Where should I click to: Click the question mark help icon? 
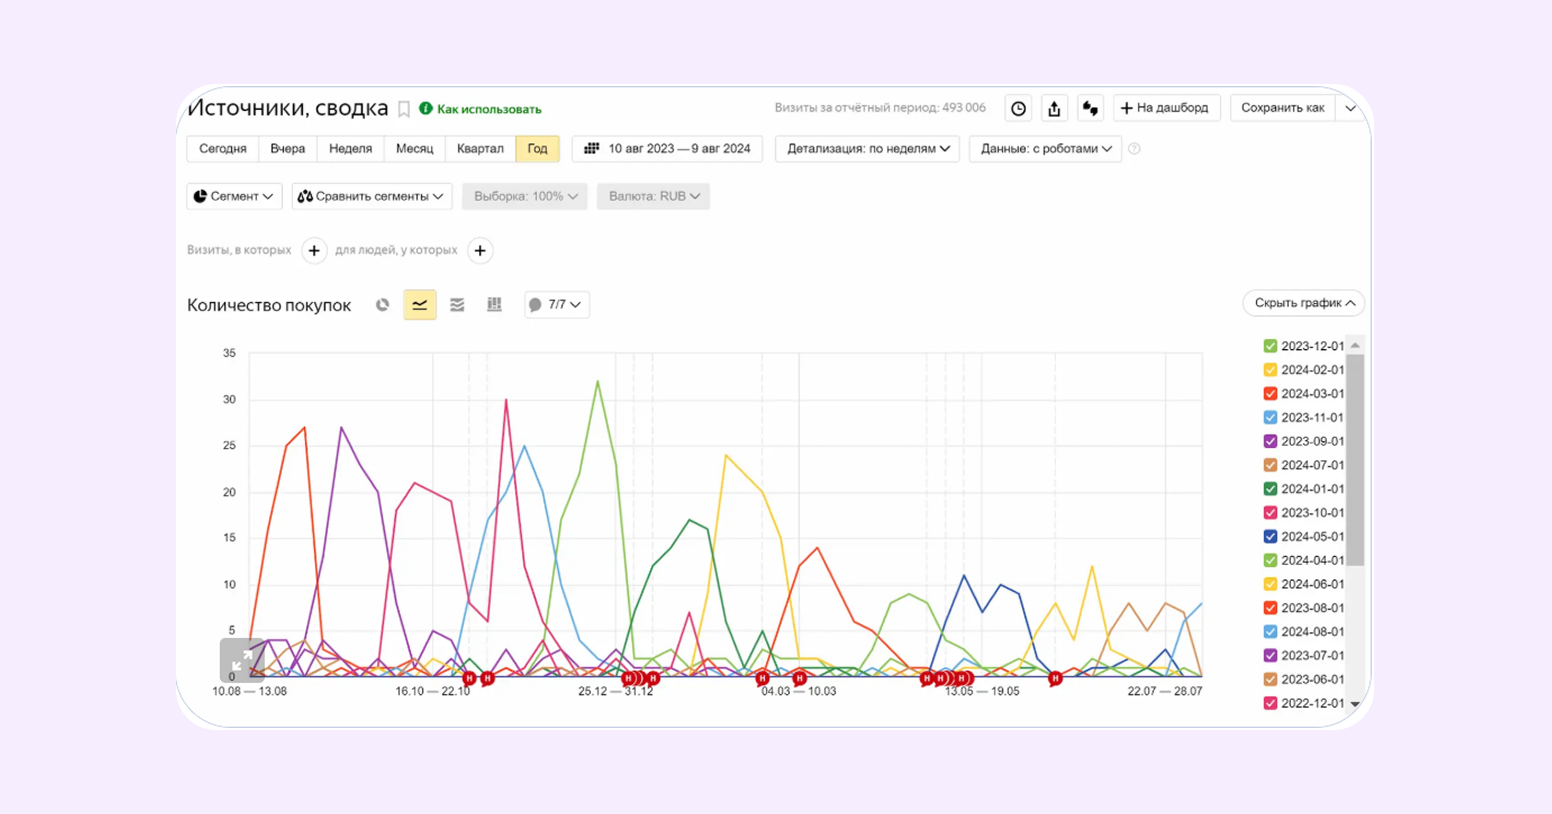click(x=1134, y=149)
